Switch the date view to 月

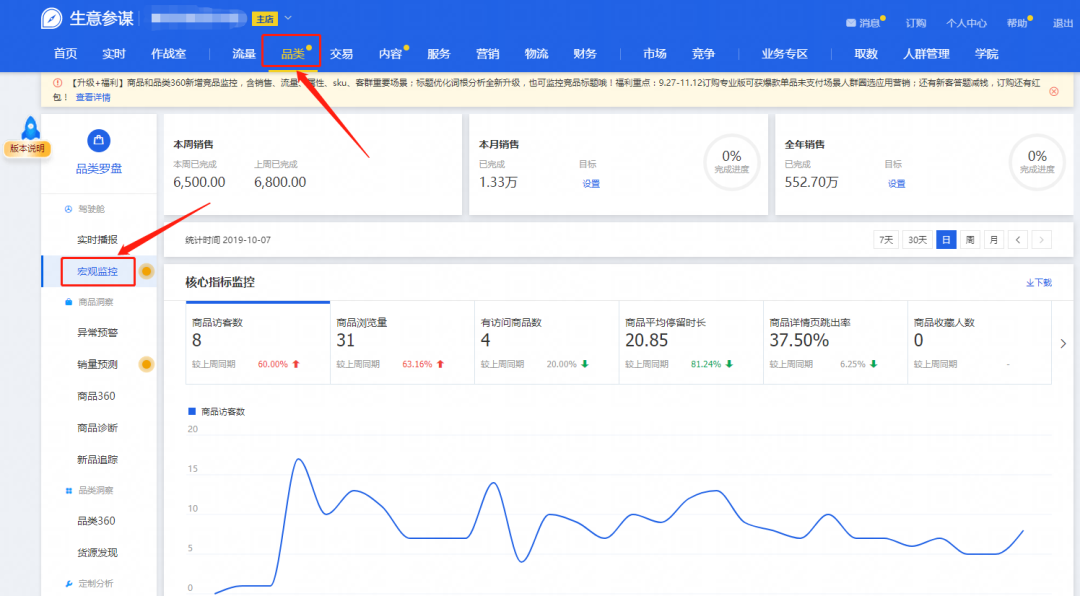(x=993, y=239)
